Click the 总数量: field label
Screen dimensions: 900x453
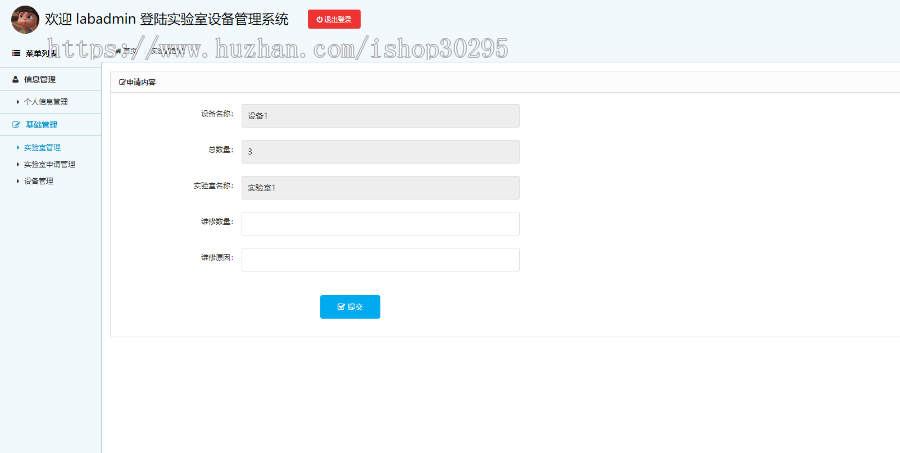220,150
